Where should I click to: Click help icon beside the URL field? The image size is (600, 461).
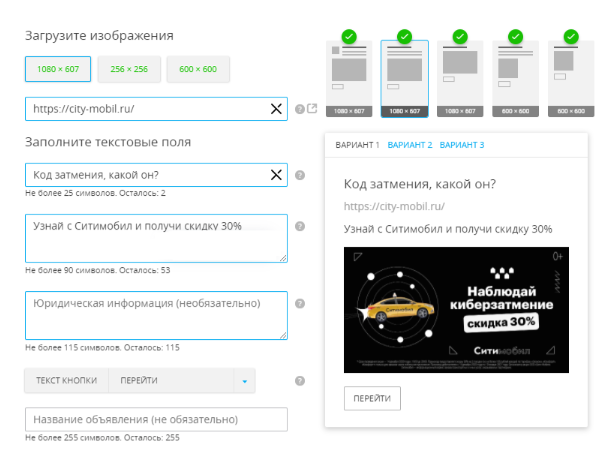[x=300, y=109]
